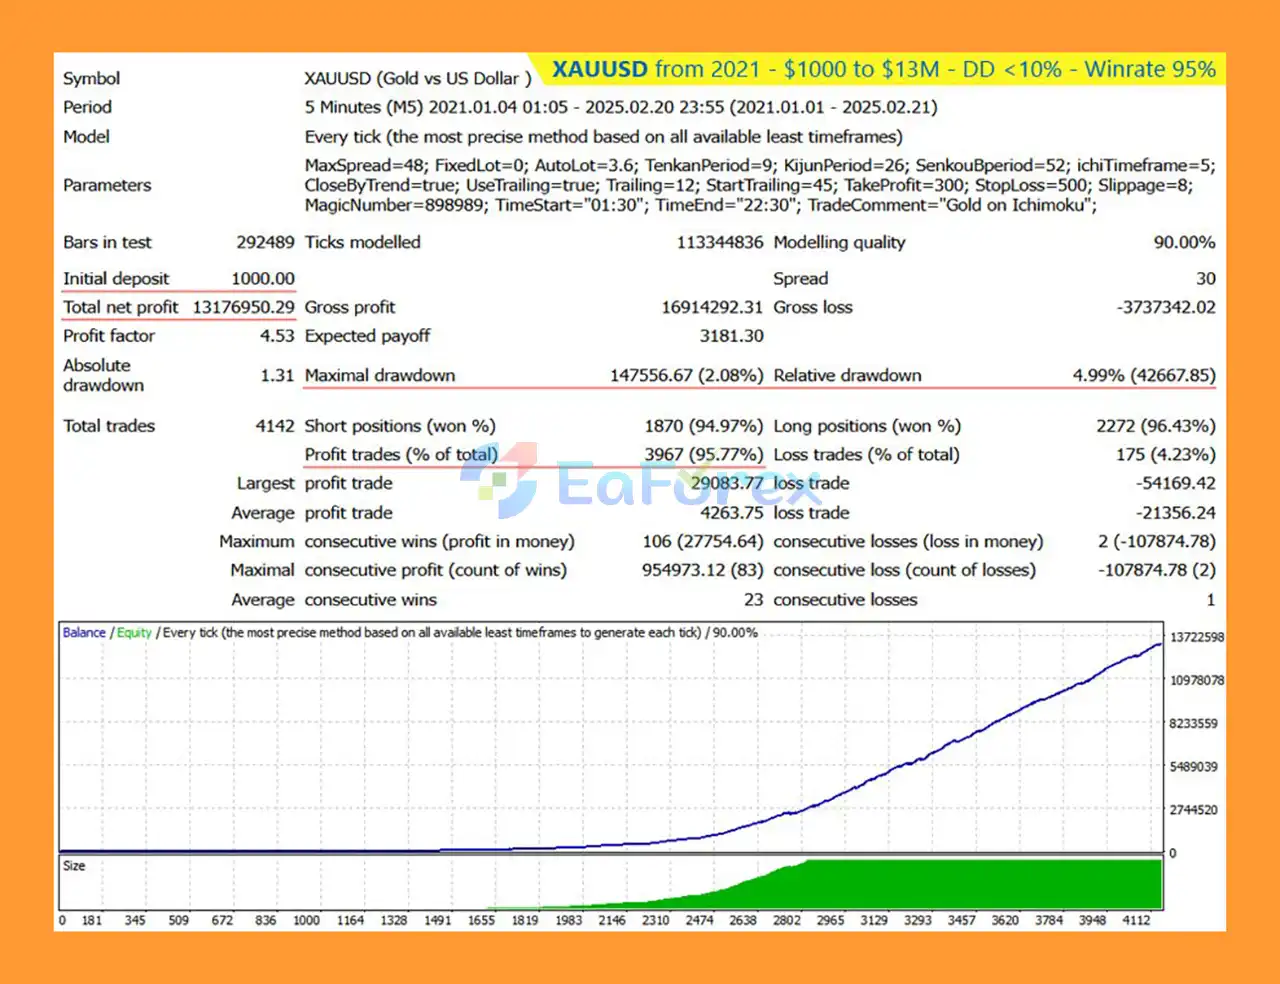This screenshot has width=1280, height=984.
Task: Click the yellow XAUUSD headline banner
Action: click(884, 70)
